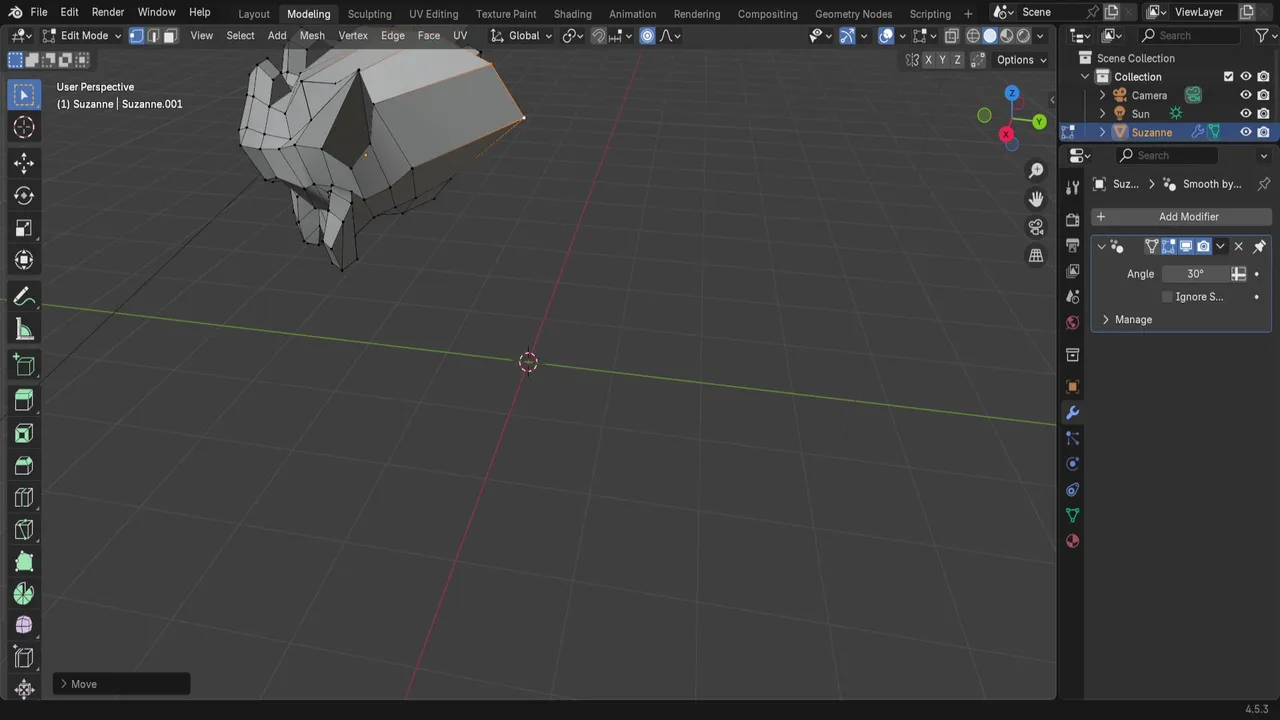Image resolution: width=1280 pixels, height=720 pixels.
Task: Select the Knife tool
Action: [24, 529]
